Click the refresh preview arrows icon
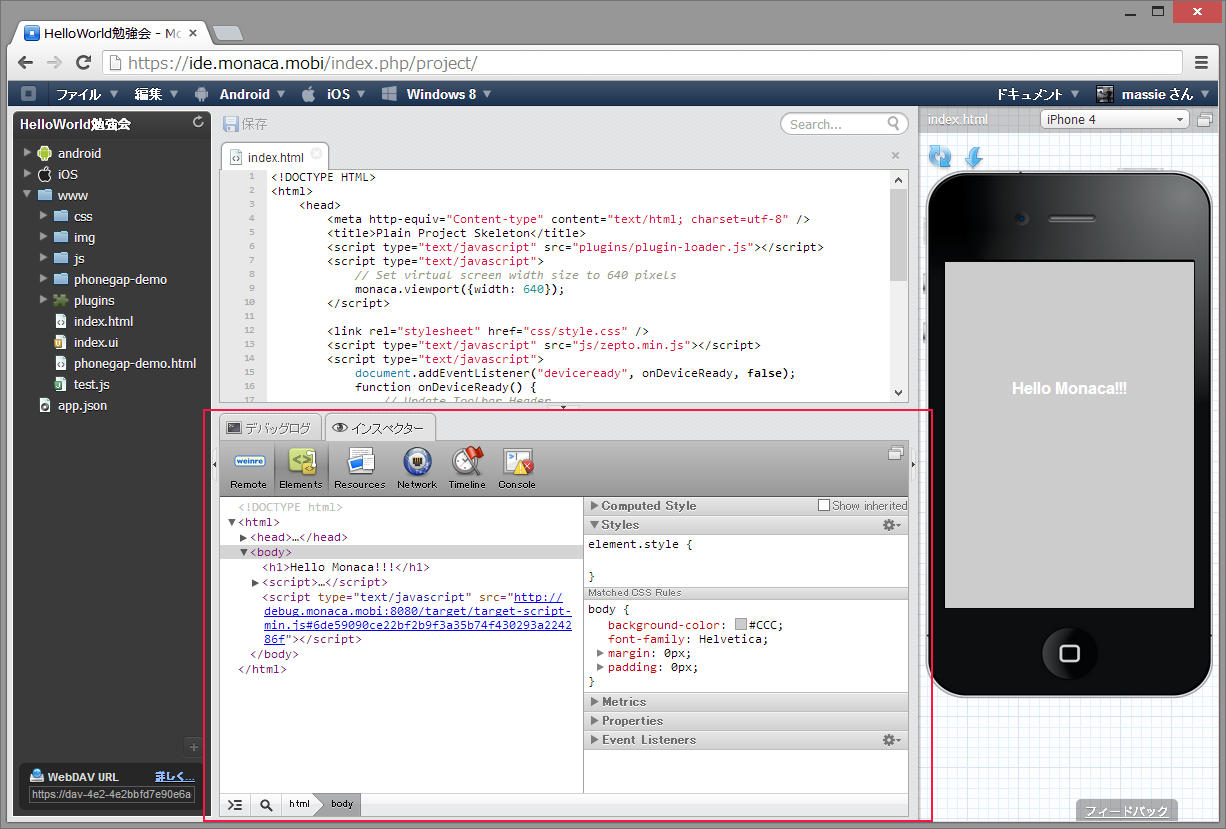The height and width of the screenshot is (829, 1226). click(940, 156)
